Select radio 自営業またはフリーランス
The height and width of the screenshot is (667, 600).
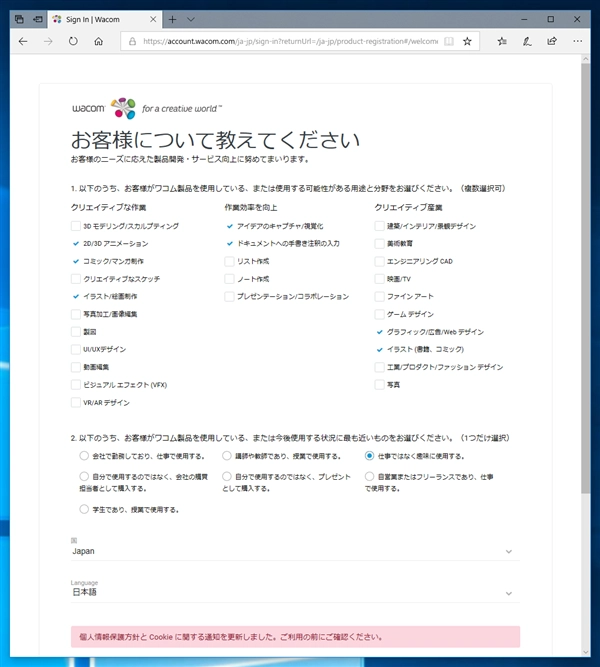click(369, 476)
